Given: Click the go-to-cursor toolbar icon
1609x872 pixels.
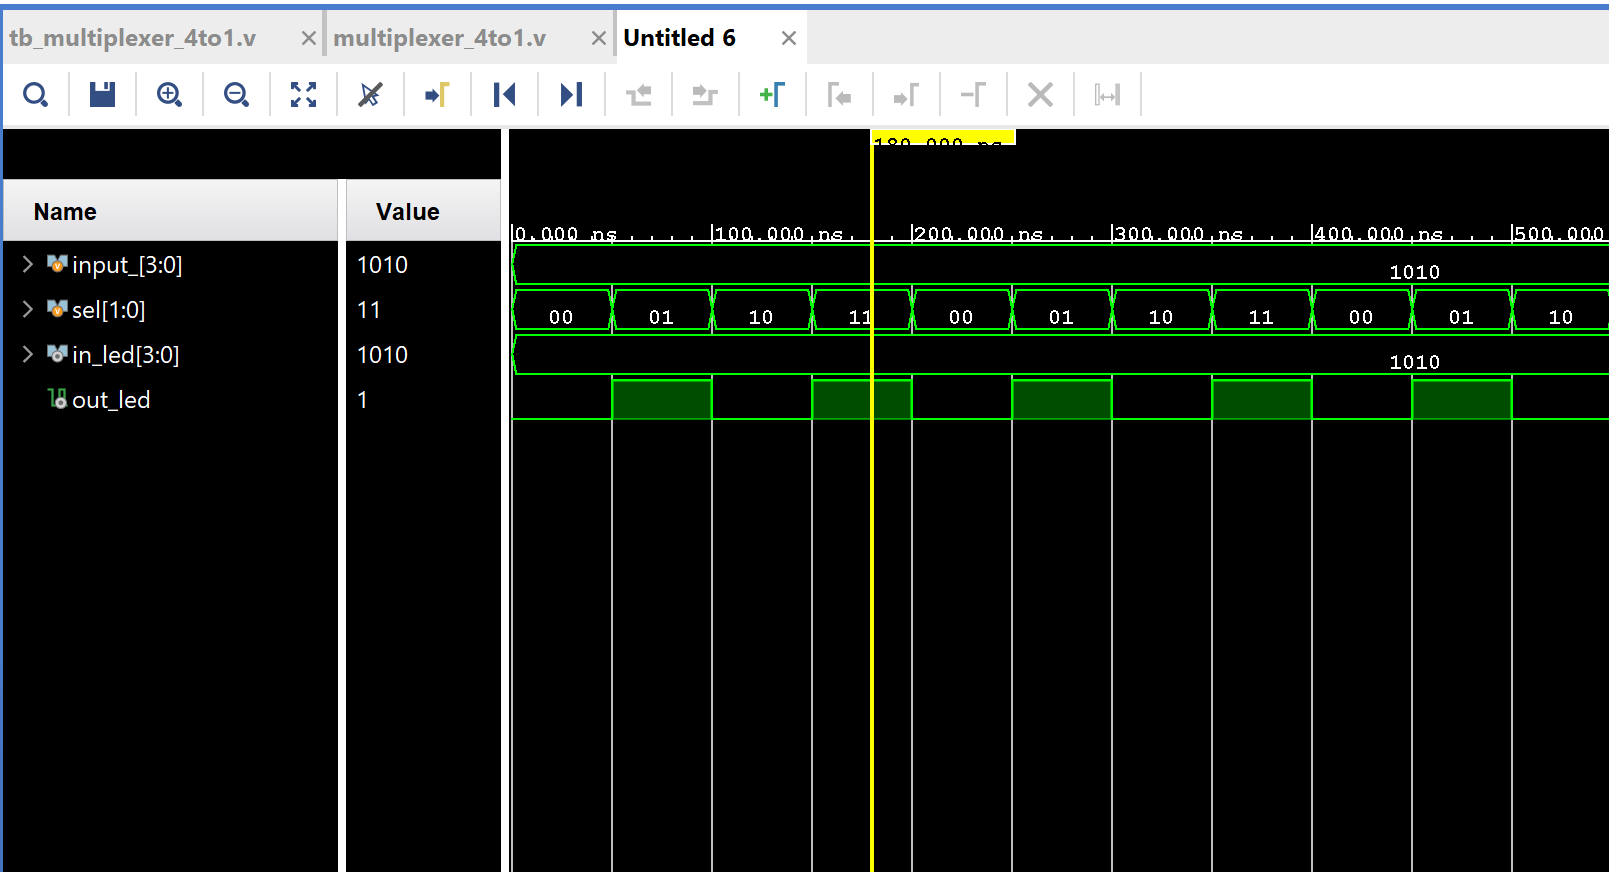Looking at the screenshot, I should coord(437,95).
